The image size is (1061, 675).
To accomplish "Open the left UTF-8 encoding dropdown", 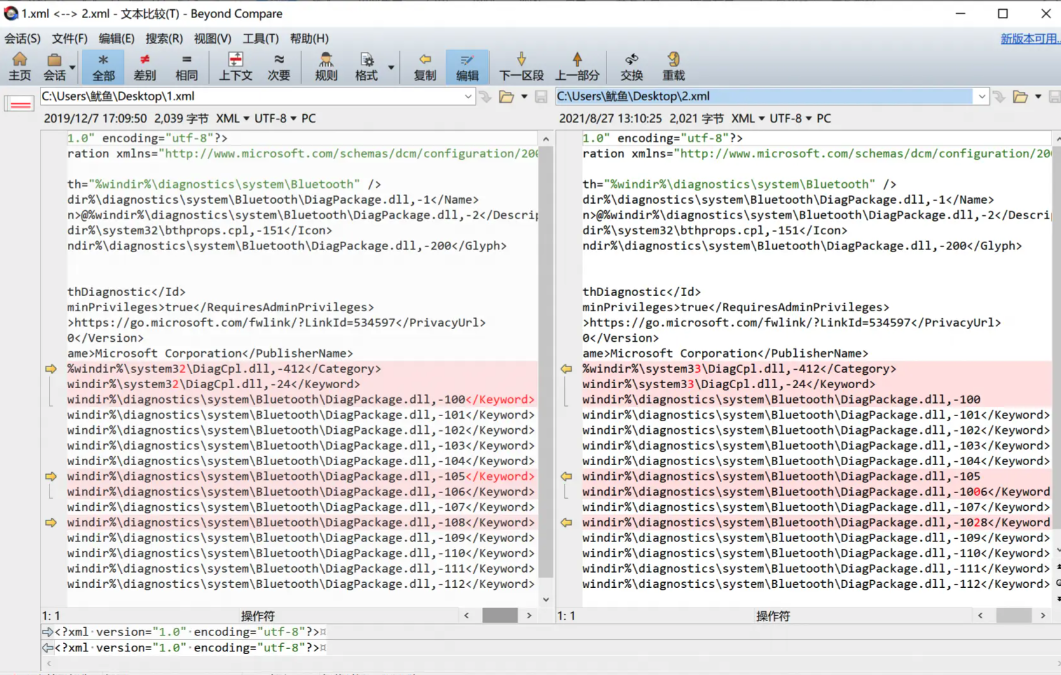I will (x=275, y=119).
